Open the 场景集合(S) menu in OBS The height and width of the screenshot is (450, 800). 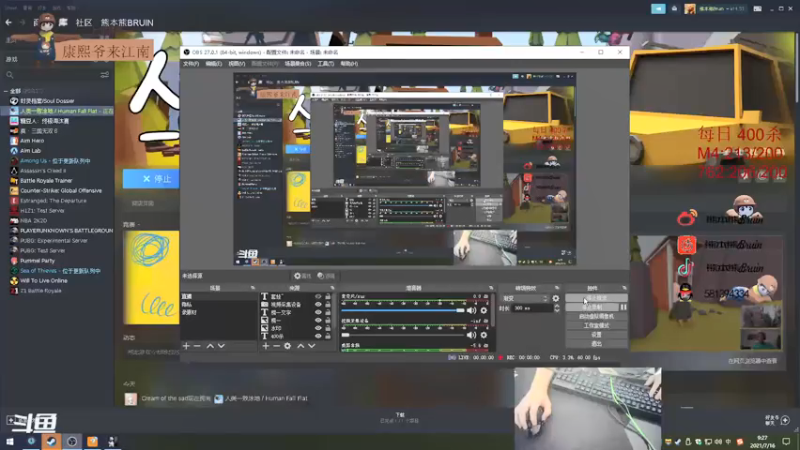pos(298,64)
